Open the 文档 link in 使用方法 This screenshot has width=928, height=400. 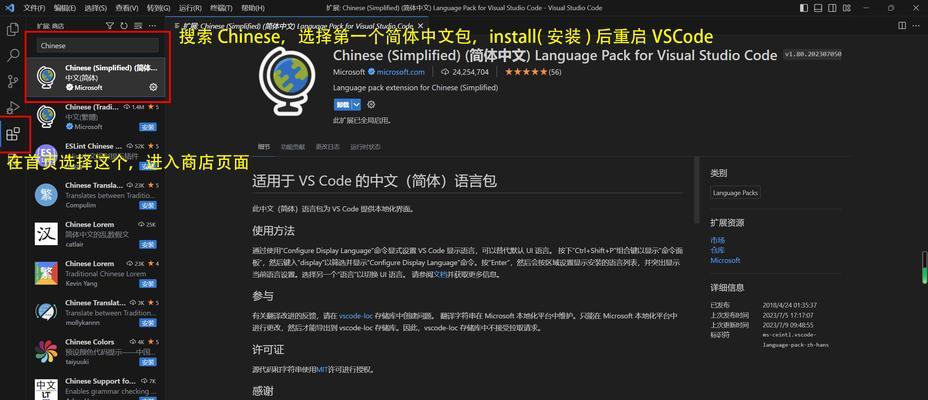(440, 275)
